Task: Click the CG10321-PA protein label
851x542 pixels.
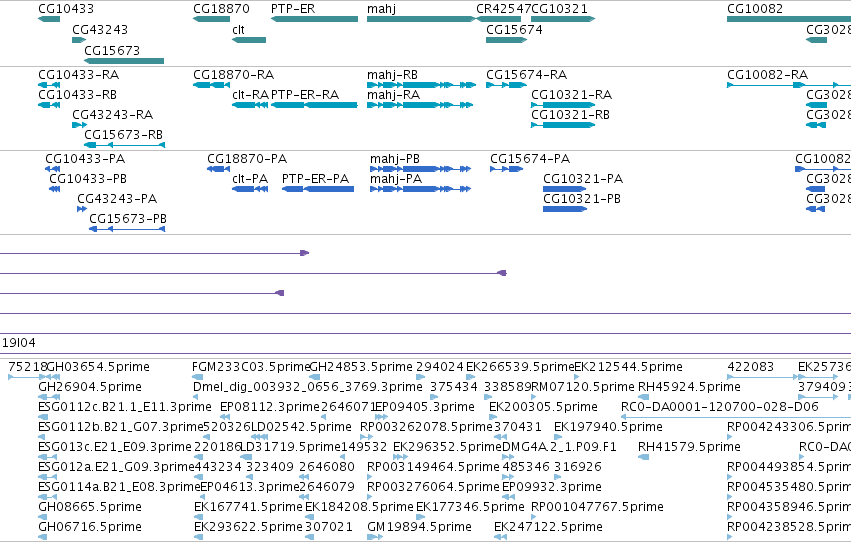Action: tap(583, 178)
